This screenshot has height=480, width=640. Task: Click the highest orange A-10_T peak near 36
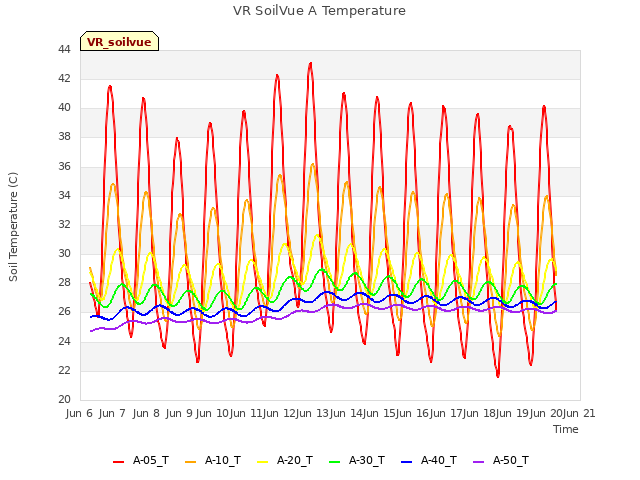point(313,164)
